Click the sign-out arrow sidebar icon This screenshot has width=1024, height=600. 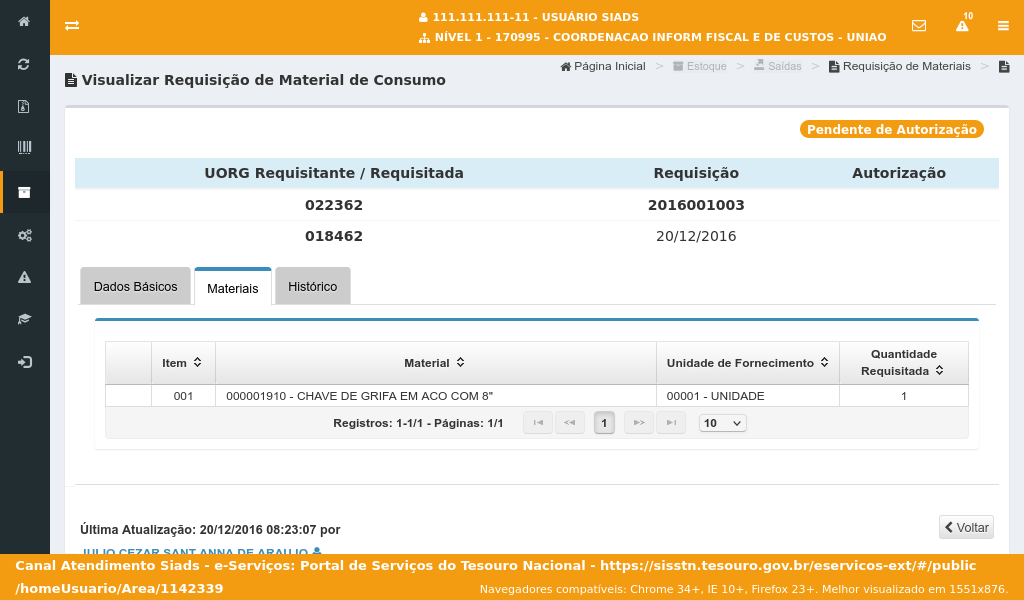[x=24, y=362]
